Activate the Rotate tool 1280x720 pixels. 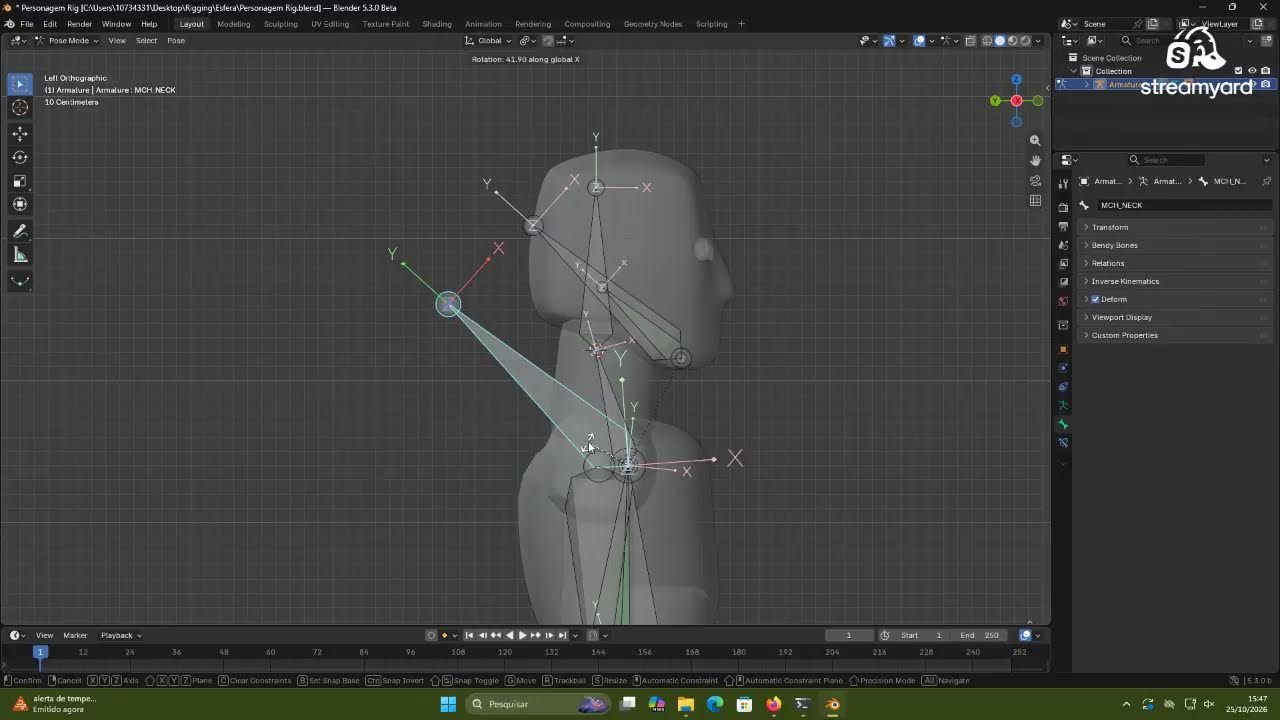(x=20, y=157)
